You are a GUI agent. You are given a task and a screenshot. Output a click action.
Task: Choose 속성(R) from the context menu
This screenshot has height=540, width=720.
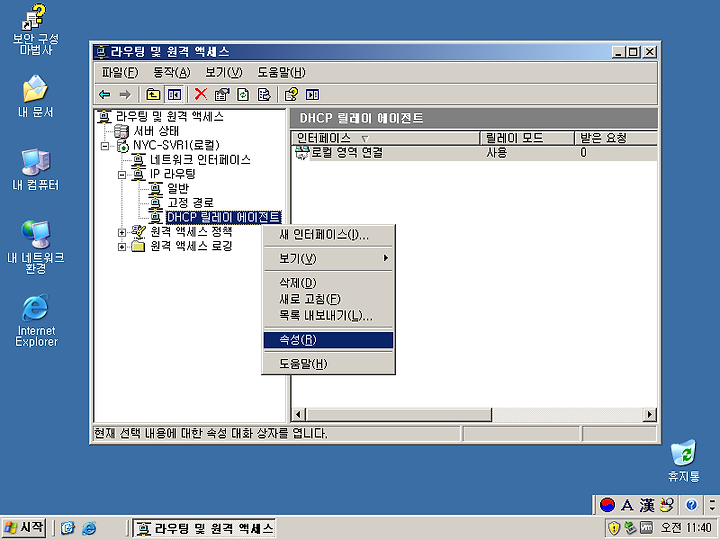click(328, 340)
